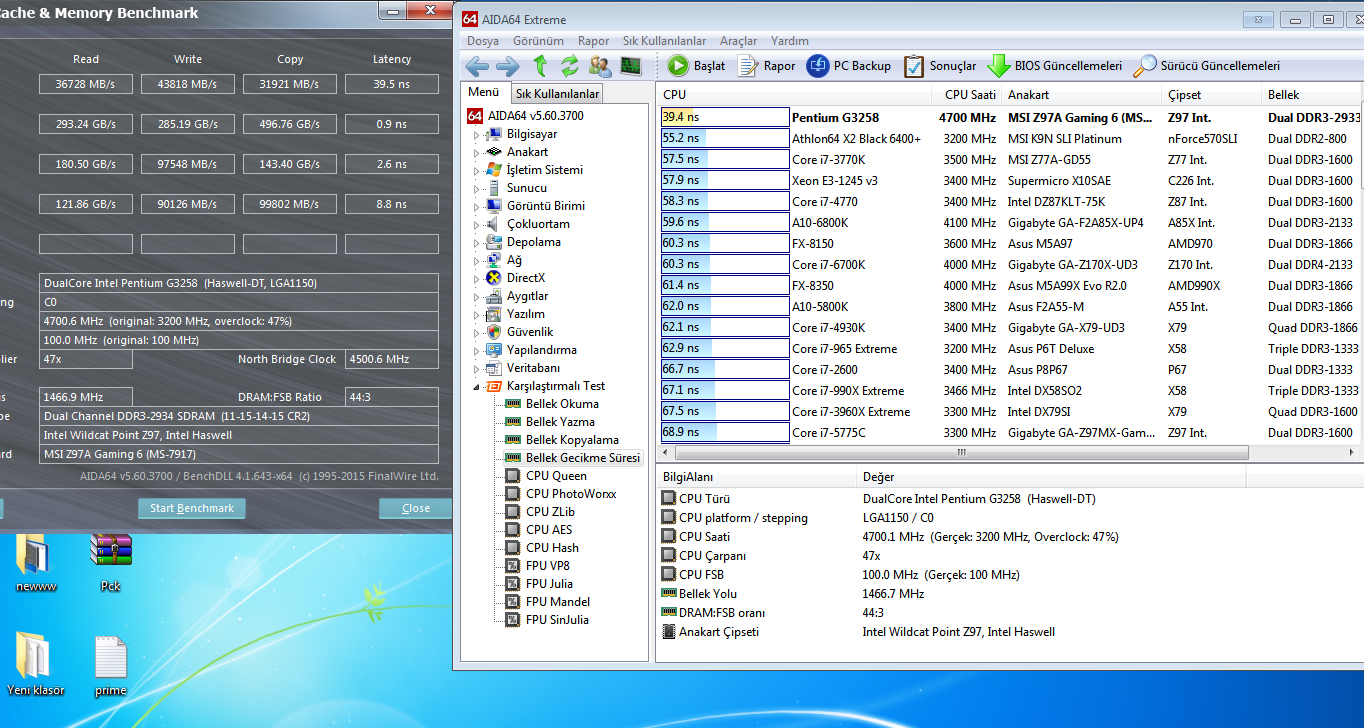Expand the Depolama tree node
1364x728 pixels.
pyautogui.click(x=476, y=242)
